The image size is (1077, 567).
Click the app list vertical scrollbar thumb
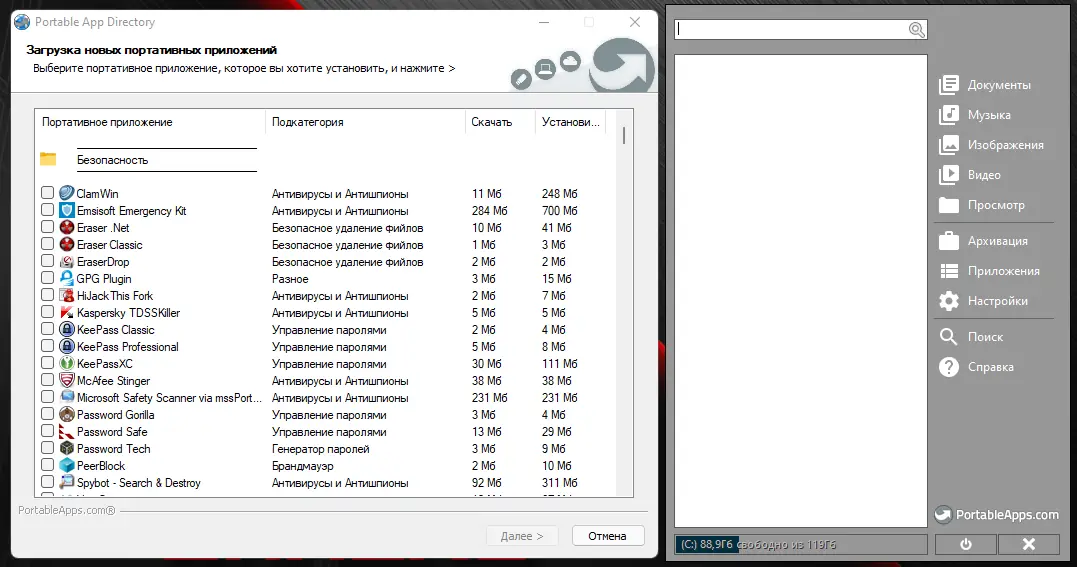pyautogui.click(x=624, y=135)
